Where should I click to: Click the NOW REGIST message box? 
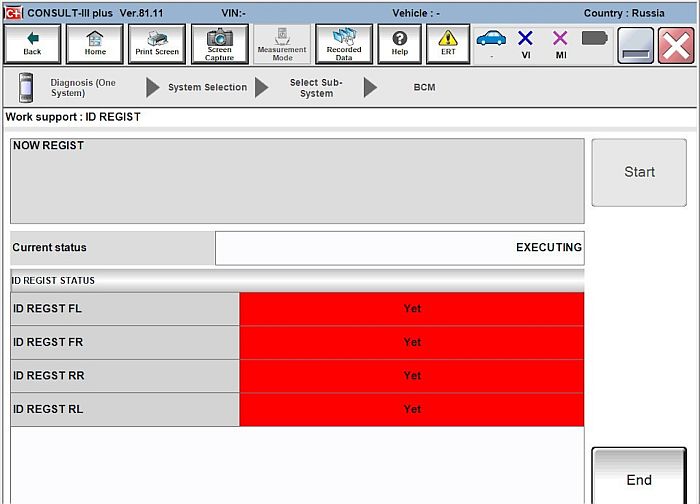(297, 181)
